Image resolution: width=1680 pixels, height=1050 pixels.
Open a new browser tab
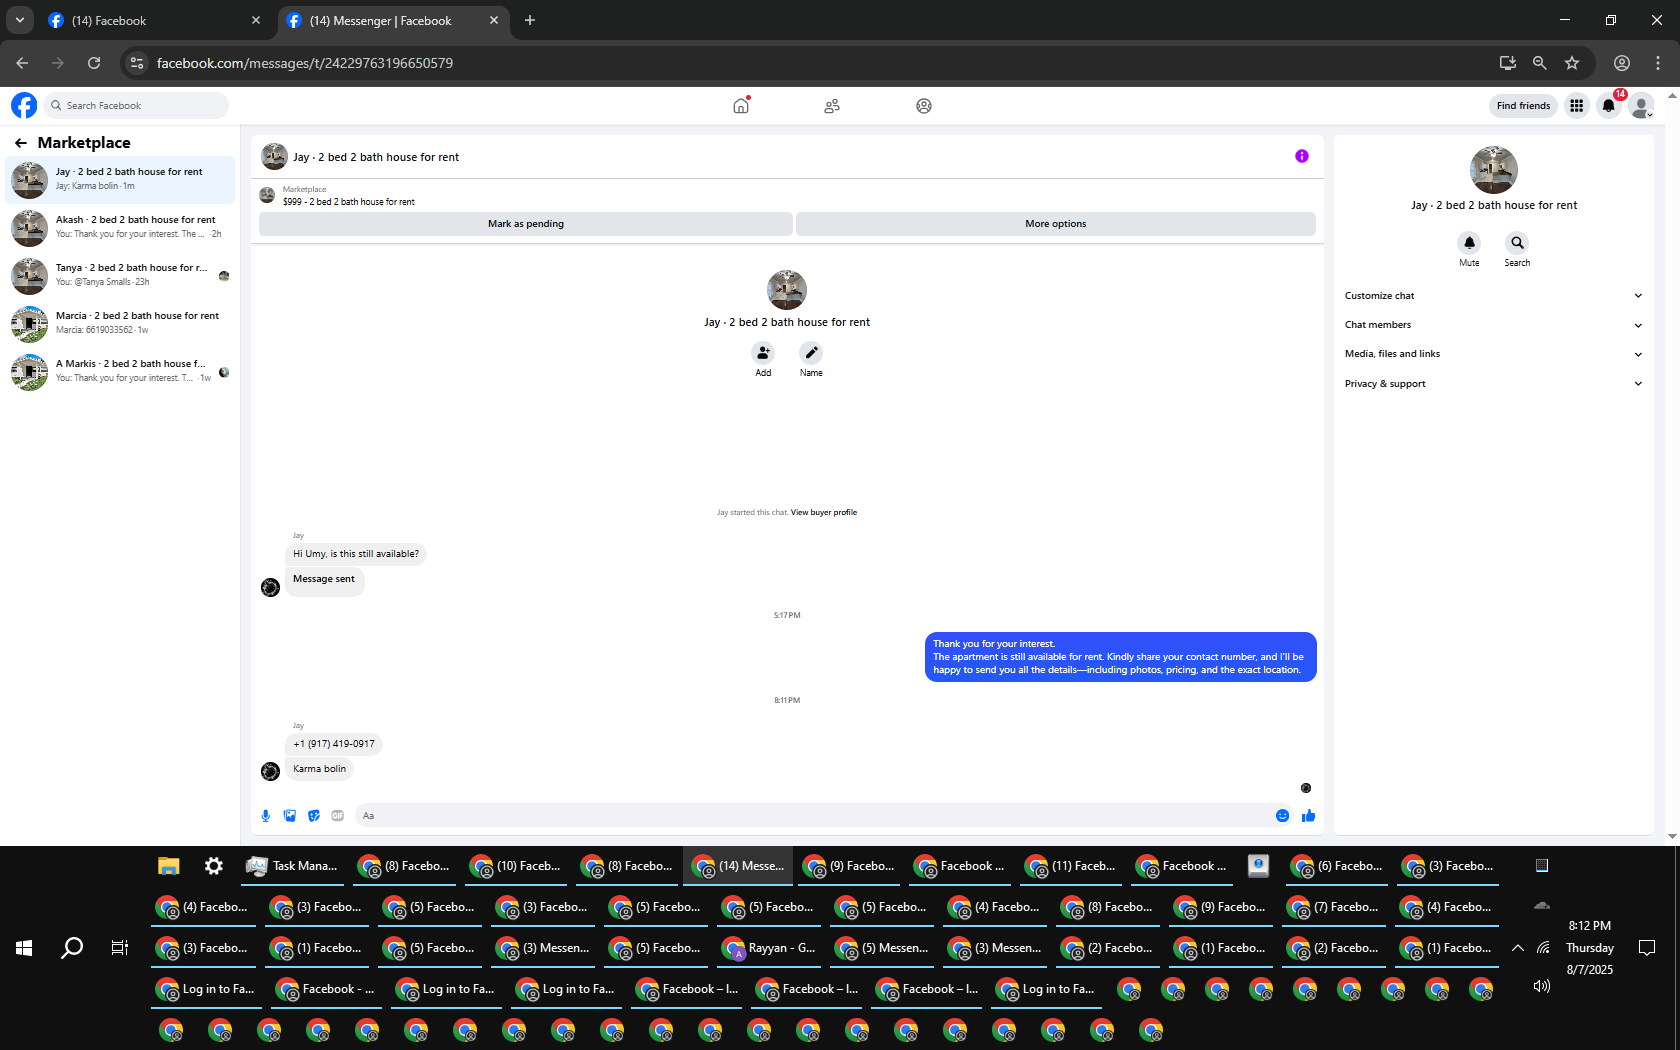pyautogui.click(x=530, y=20)
